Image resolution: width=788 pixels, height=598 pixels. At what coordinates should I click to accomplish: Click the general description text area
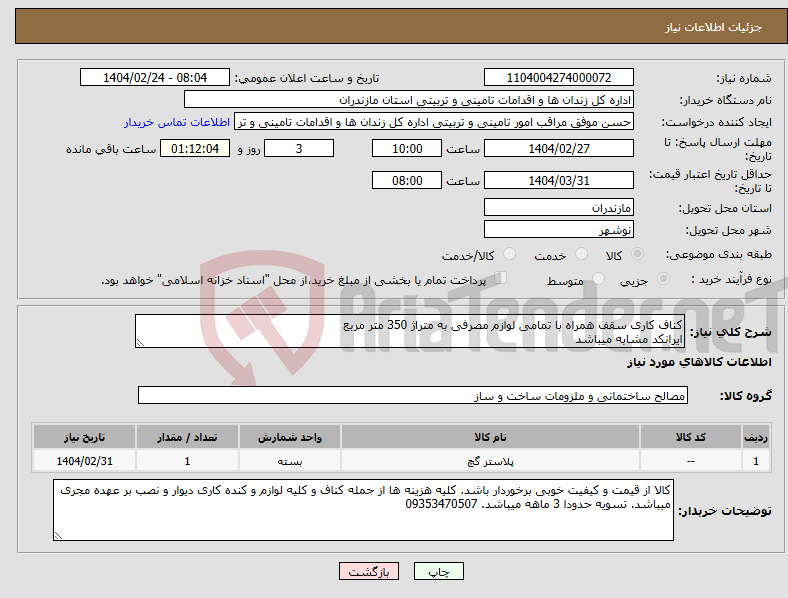pyautogui.click(x=410, y=332)
